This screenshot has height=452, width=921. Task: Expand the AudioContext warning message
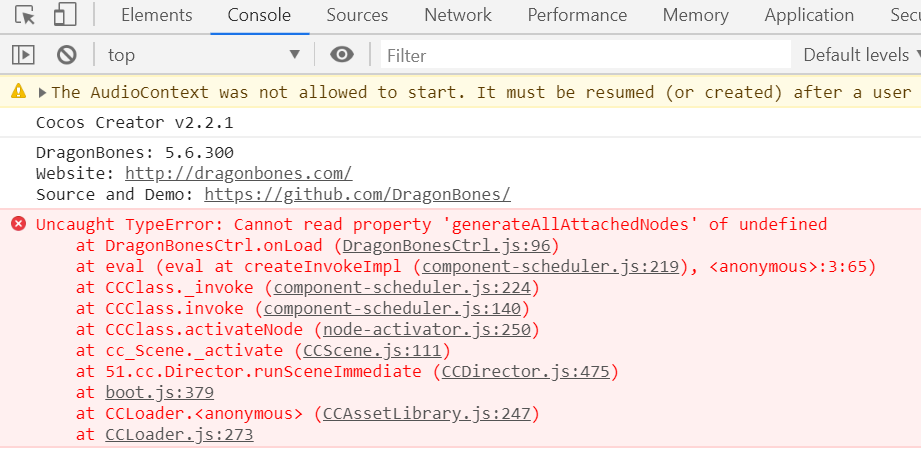coord(42,92)
